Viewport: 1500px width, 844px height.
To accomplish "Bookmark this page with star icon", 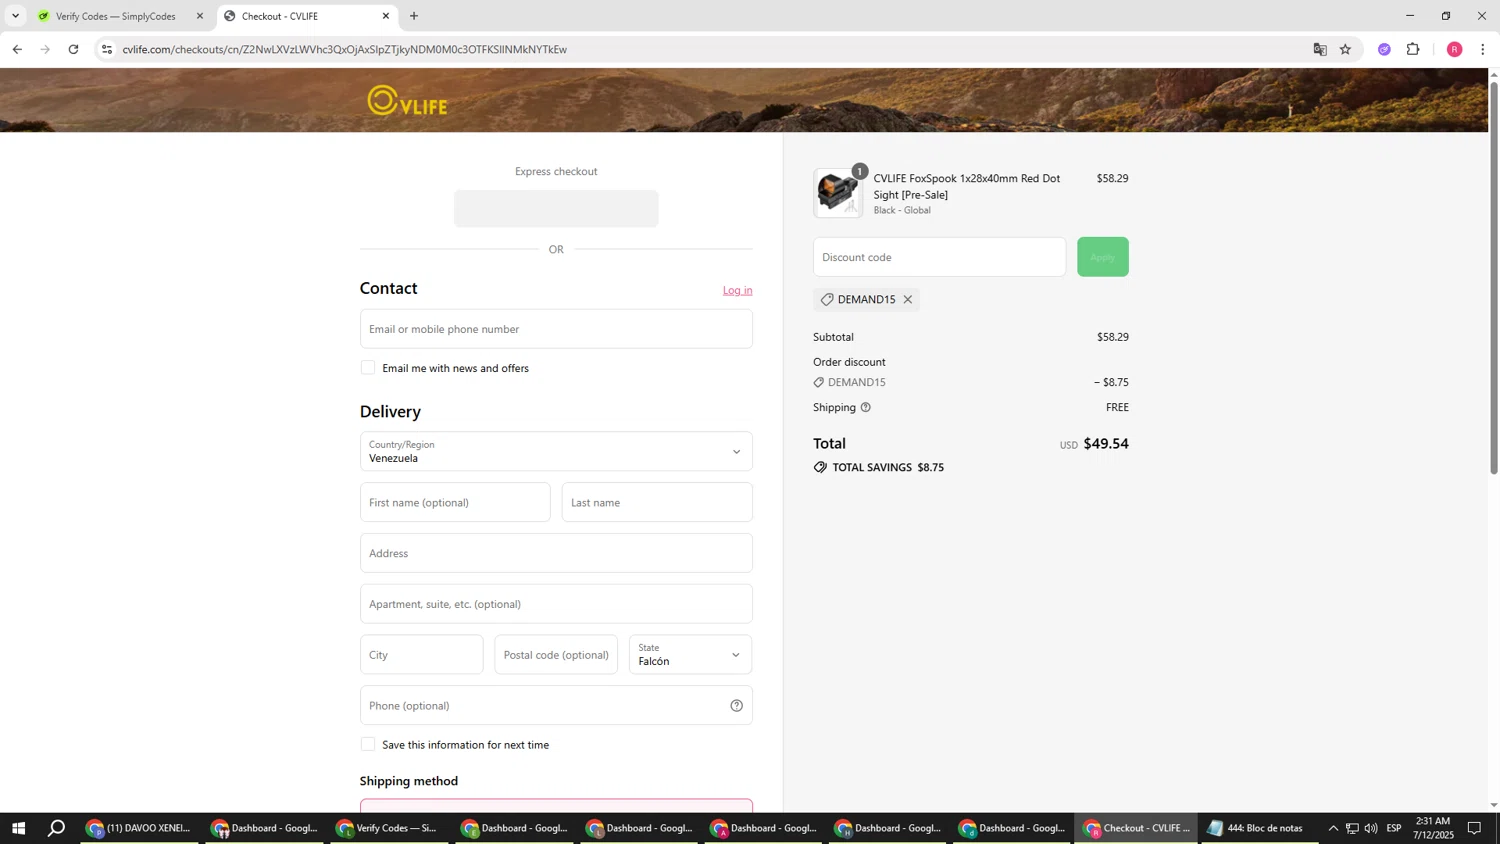I will [x=1346, y=49].
